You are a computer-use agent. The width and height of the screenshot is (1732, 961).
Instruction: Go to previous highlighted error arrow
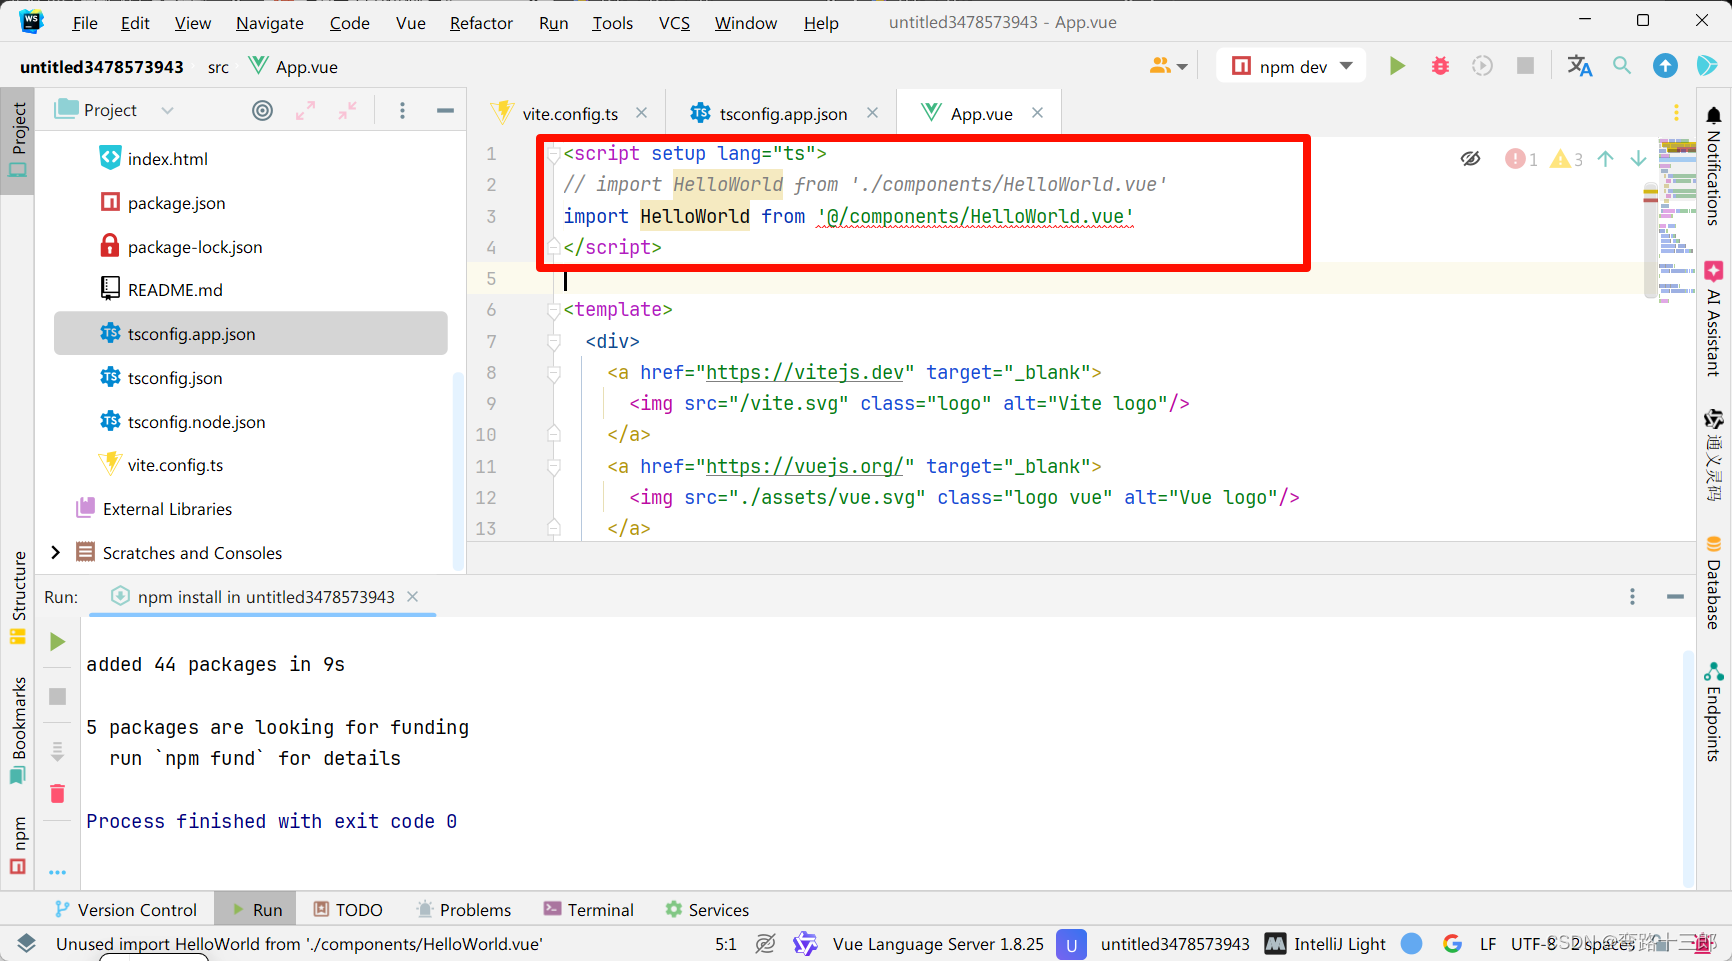tap(1606, 159)
